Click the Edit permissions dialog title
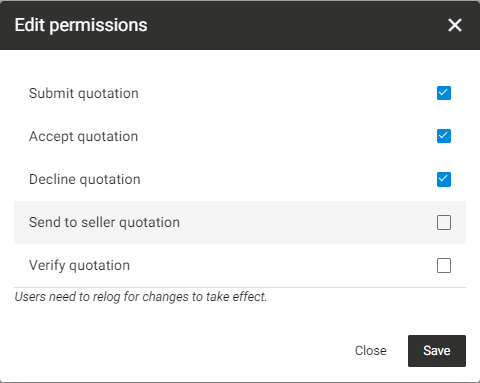This screenshot has height=383, width=480. point(81,25)
